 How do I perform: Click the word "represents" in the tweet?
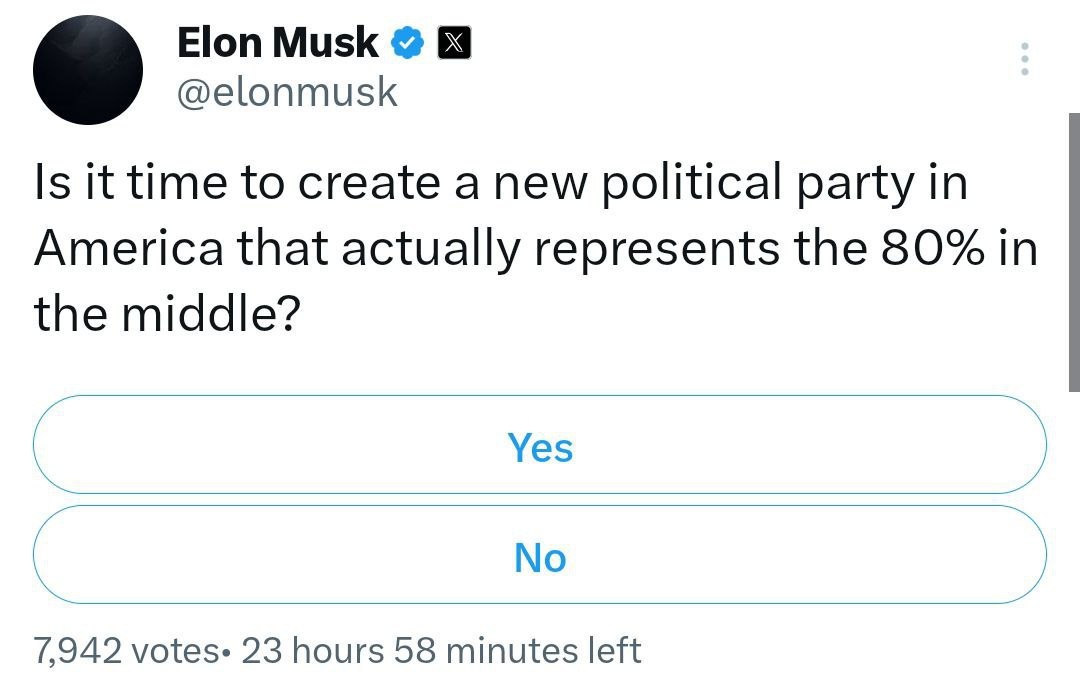tap(657, 249)
